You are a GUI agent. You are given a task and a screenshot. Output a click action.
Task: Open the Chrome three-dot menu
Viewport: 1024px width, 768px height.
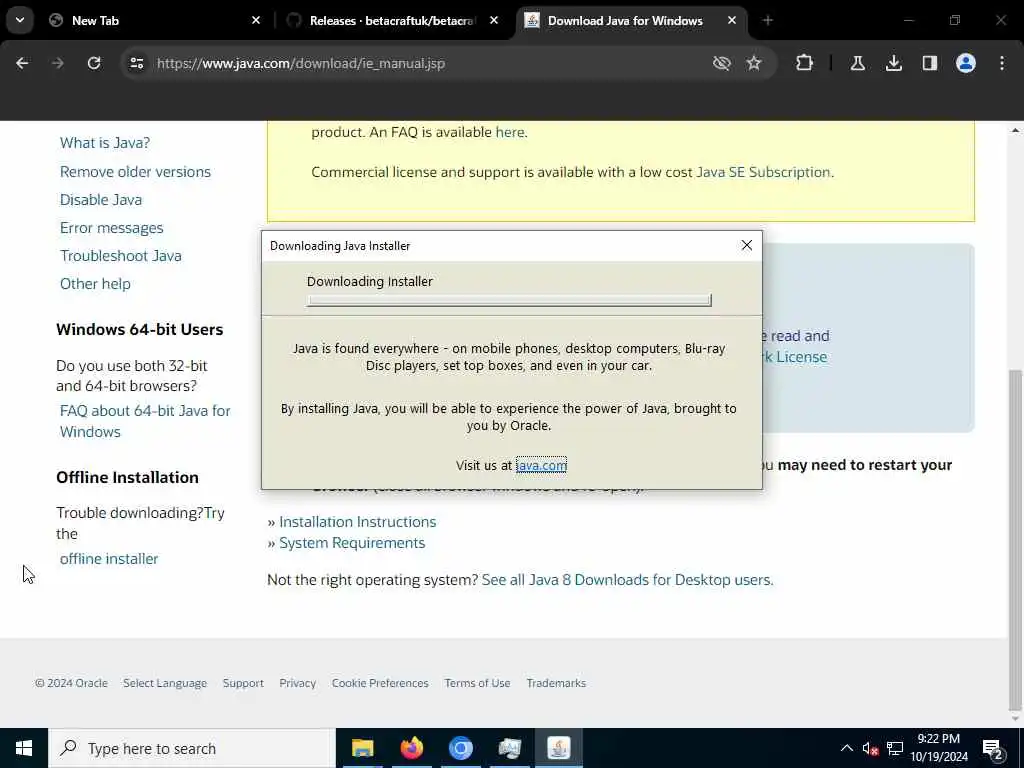click(x=1002, y=63)
